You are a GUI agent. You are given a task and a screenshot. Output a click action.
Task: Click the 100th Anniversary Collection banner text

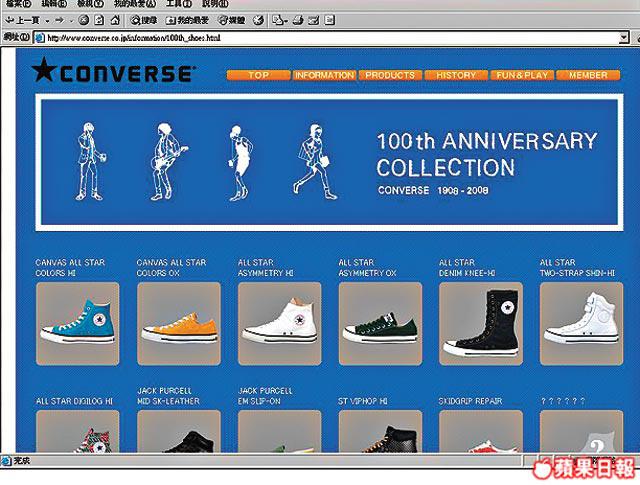tap(487, 154)
